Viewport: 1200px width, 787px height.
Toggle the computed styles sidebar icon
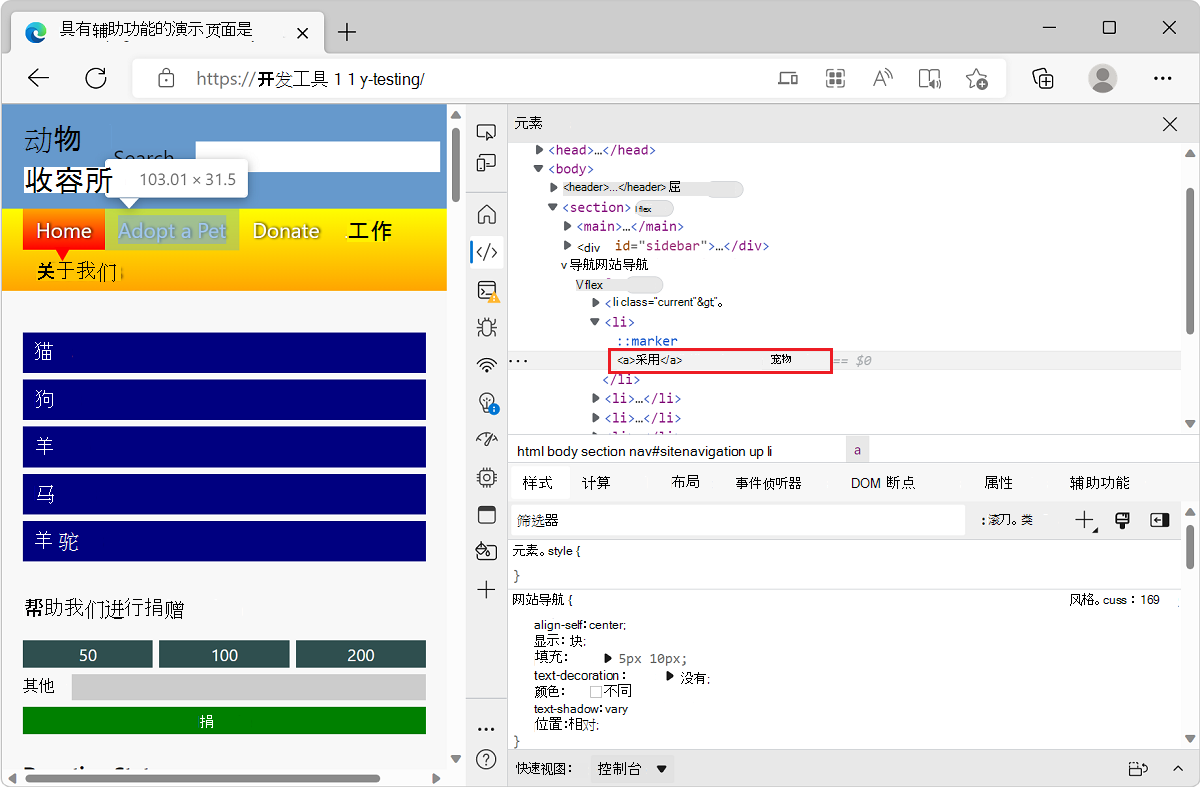(x=1161, y=519)
